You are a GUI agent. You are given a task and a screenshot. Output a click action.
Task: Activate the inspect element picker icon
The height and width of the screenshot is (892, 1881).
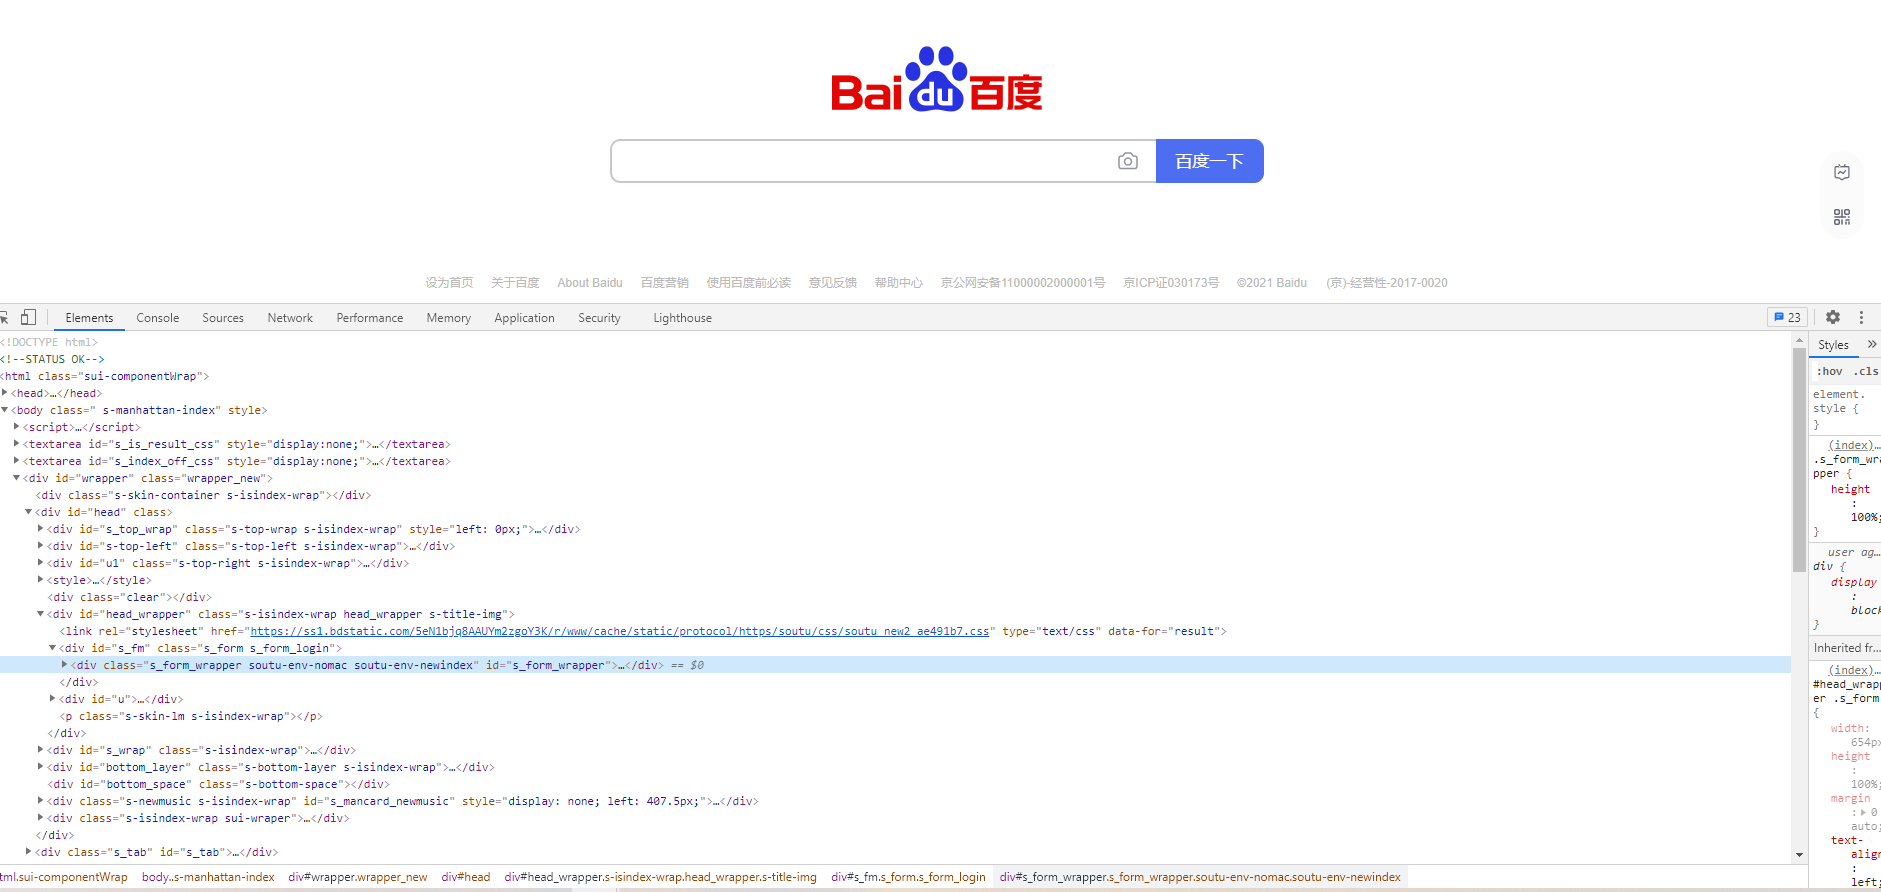[x=4, y=318]
